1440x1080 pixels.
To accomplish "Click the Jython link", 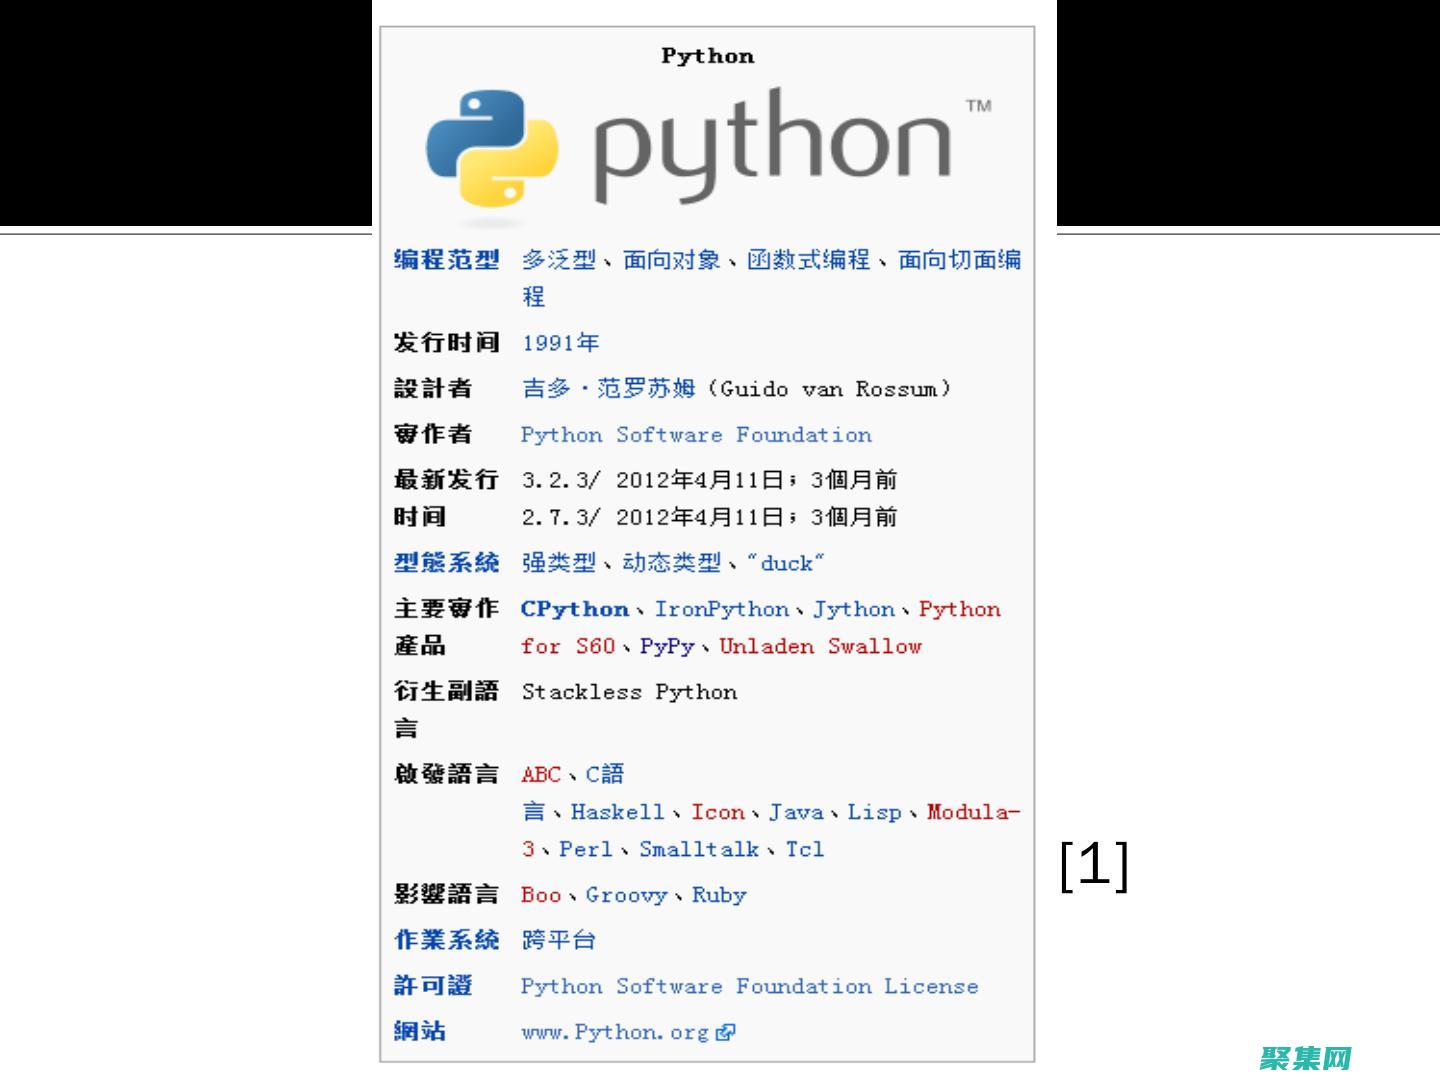I will (x=855, y=609).
